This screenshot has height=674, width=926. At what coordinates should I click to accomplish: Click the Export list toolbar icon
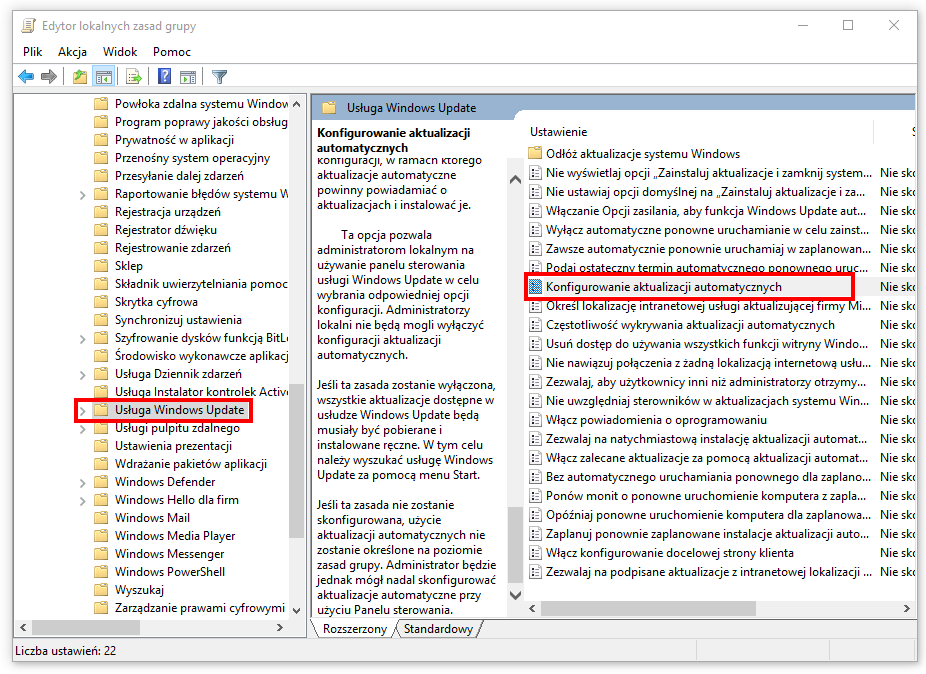click(x=133, y=76)
